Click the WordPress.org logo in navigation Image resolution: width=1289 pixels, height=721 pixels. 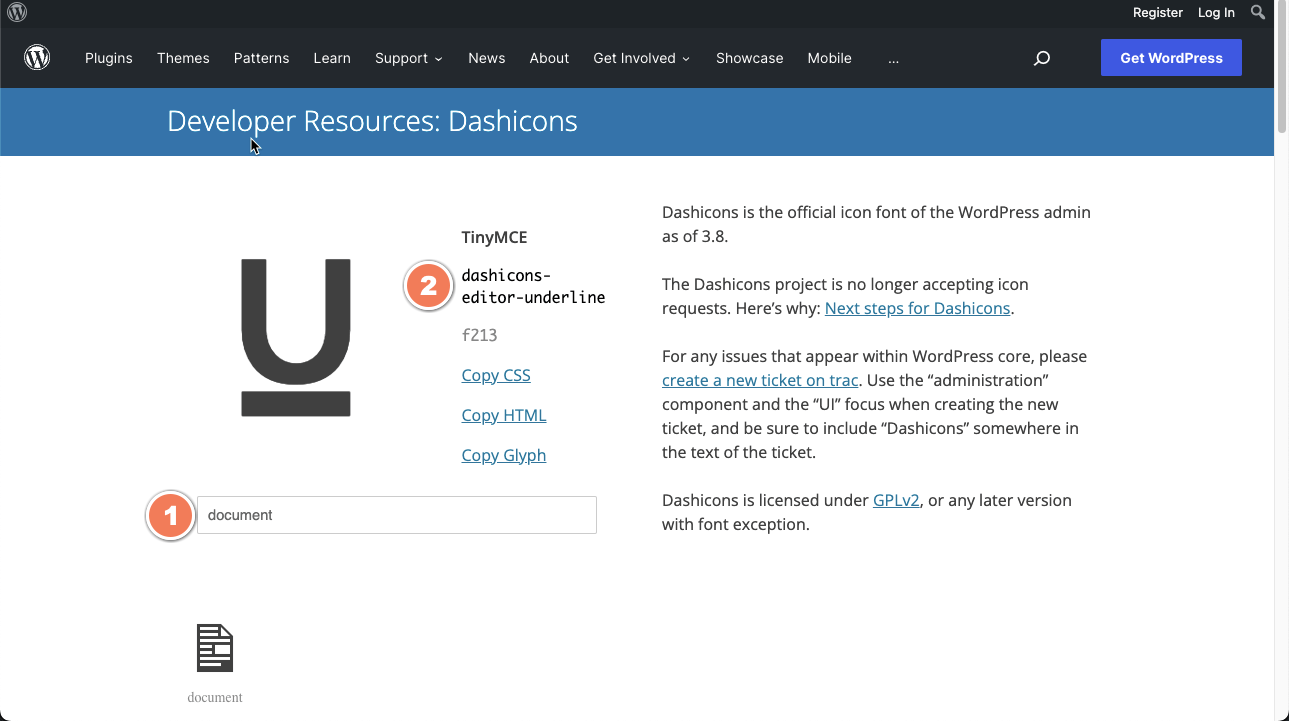[37, 58]
